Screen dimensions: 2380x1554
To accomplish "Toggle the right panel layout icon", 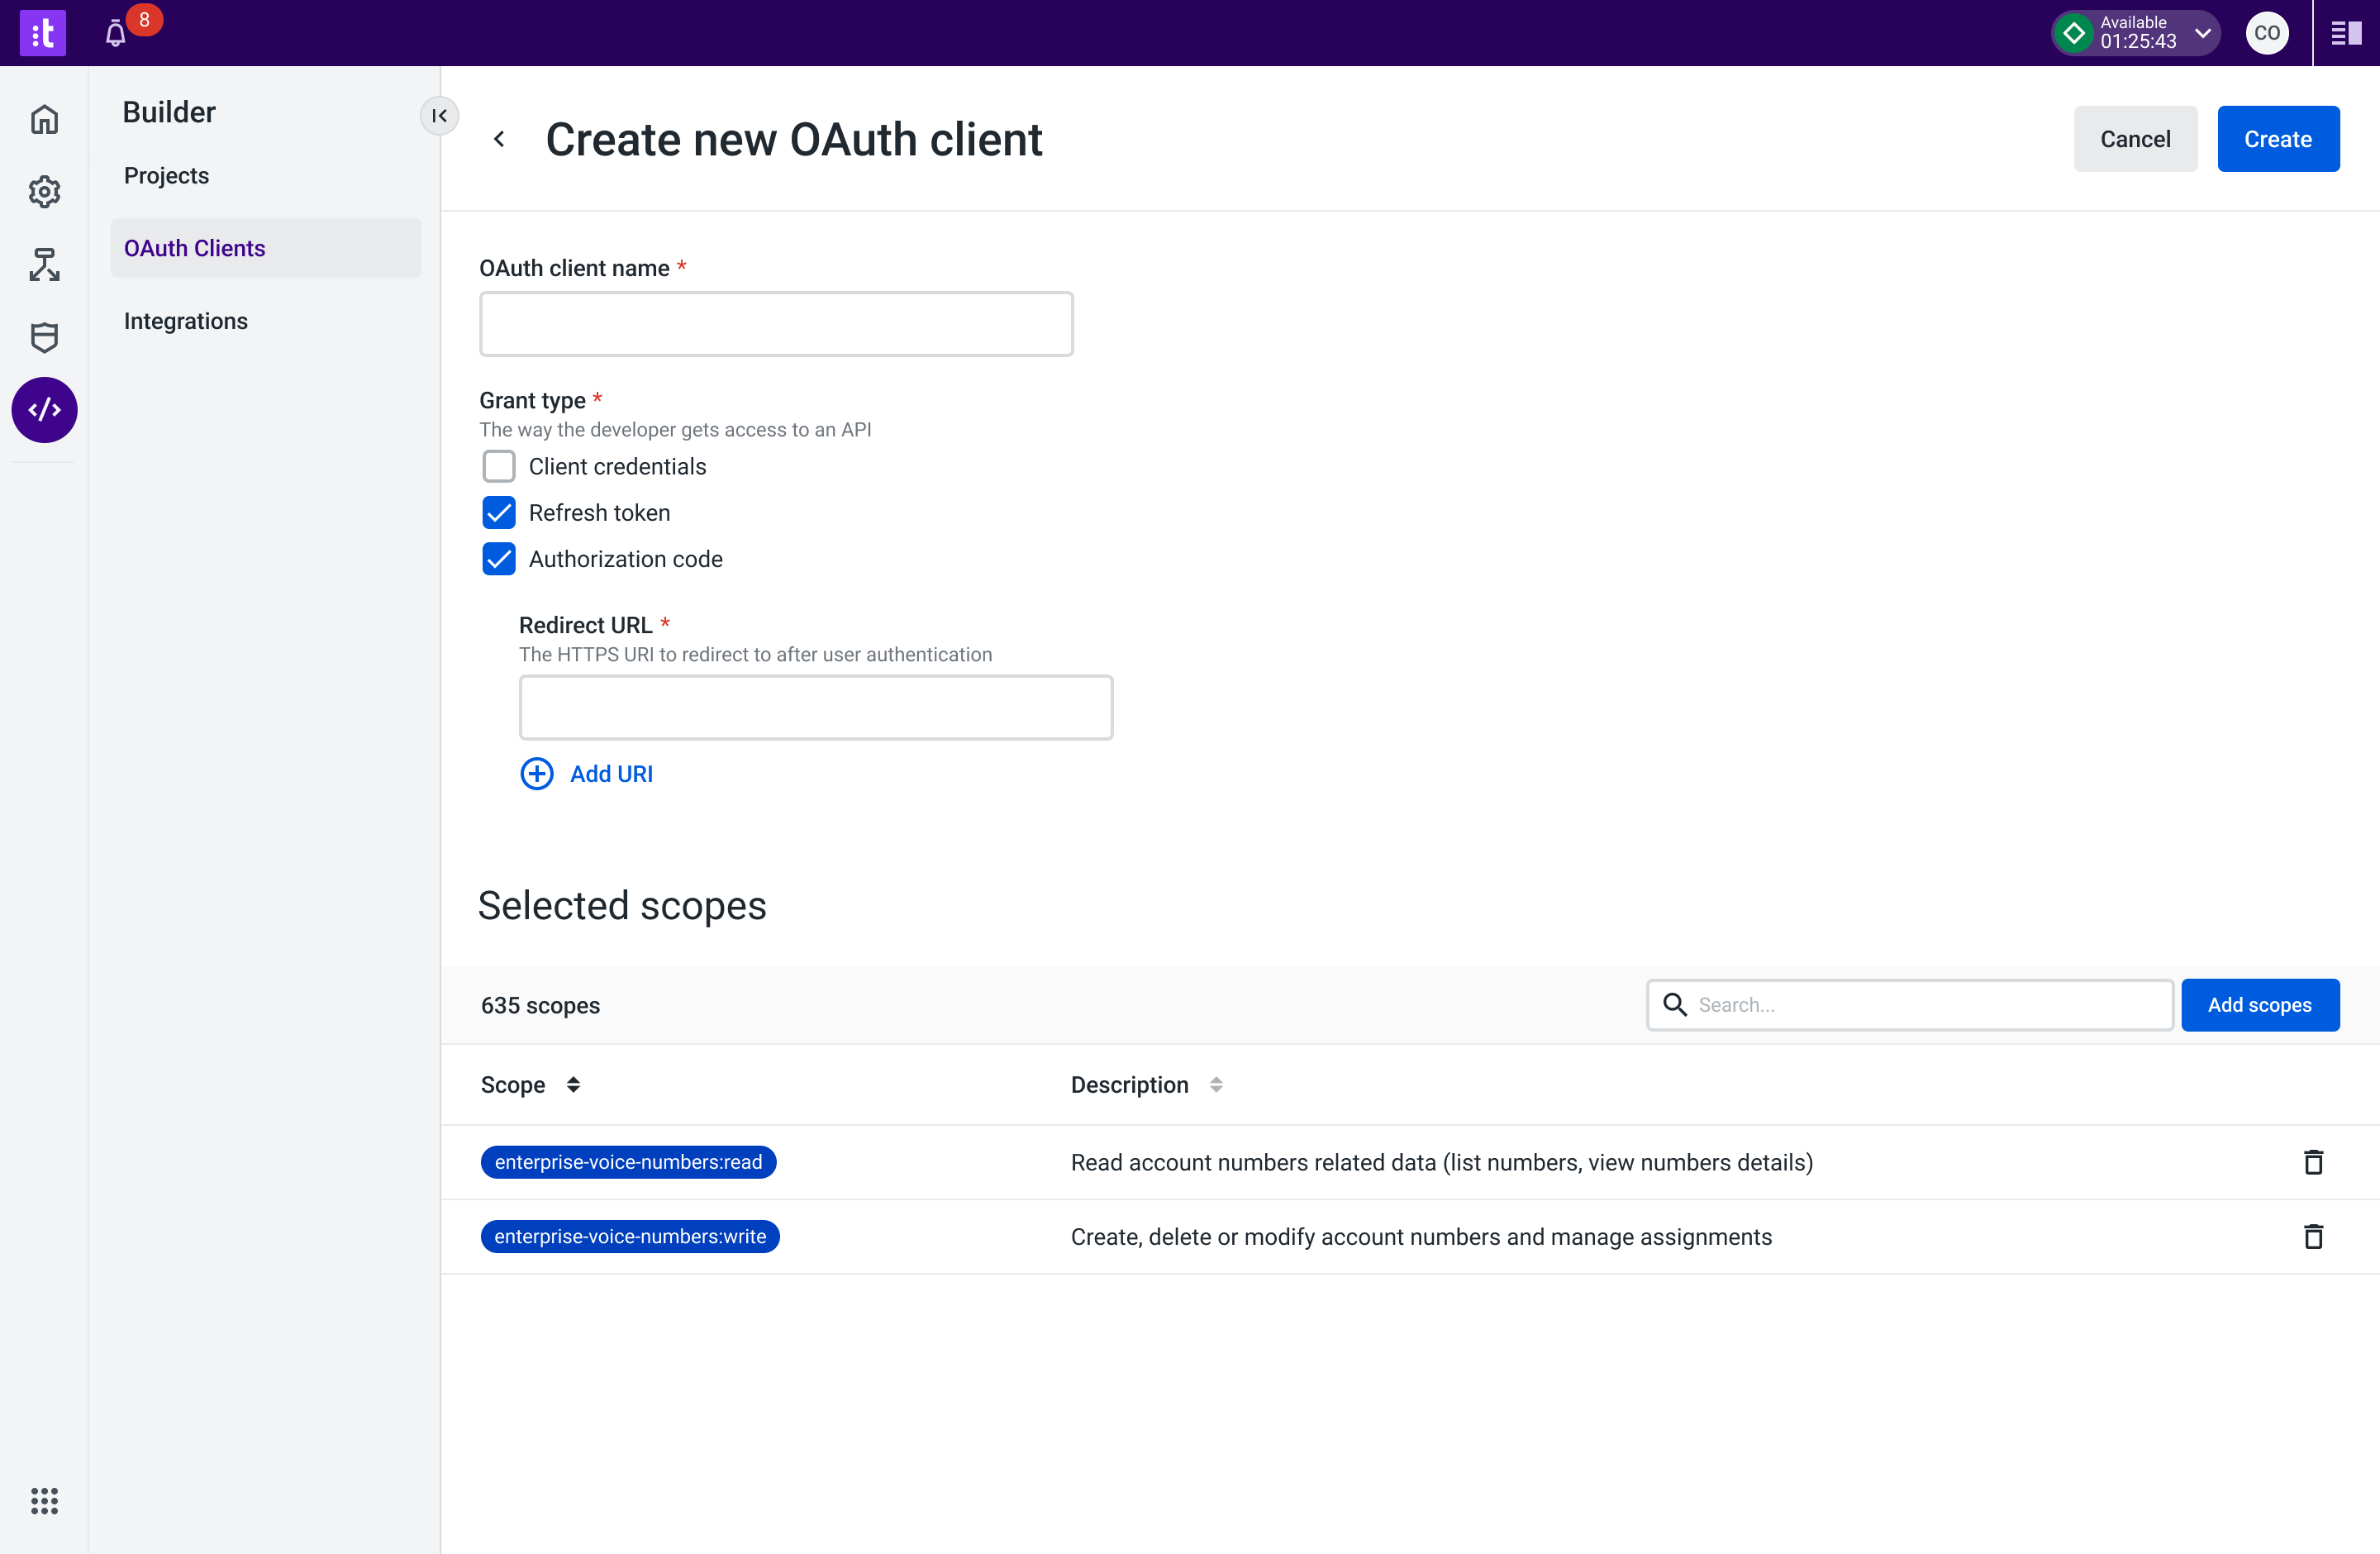I will [x=2346, y=34].
